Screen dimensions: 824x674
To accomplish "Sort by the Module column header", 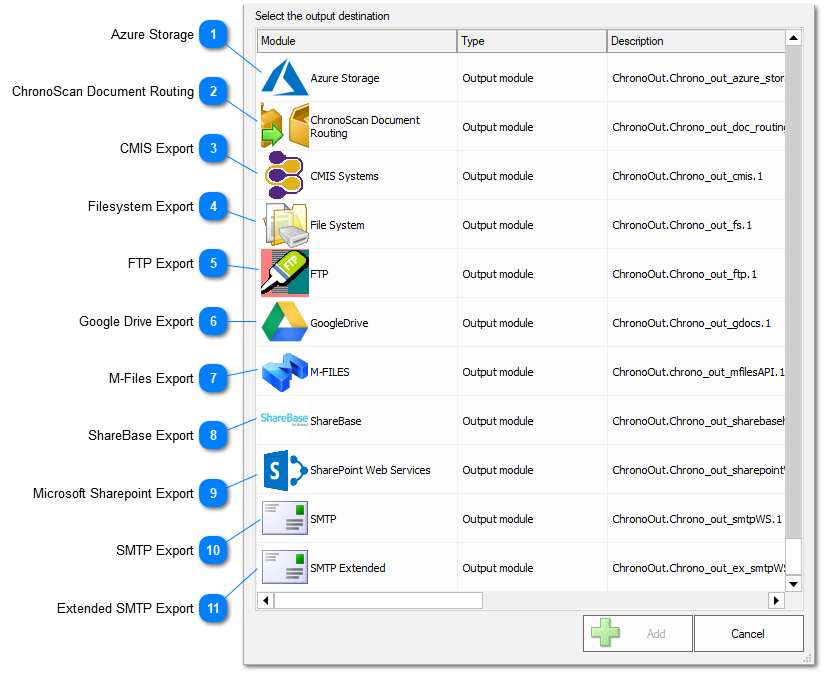I will pos(357,41).
